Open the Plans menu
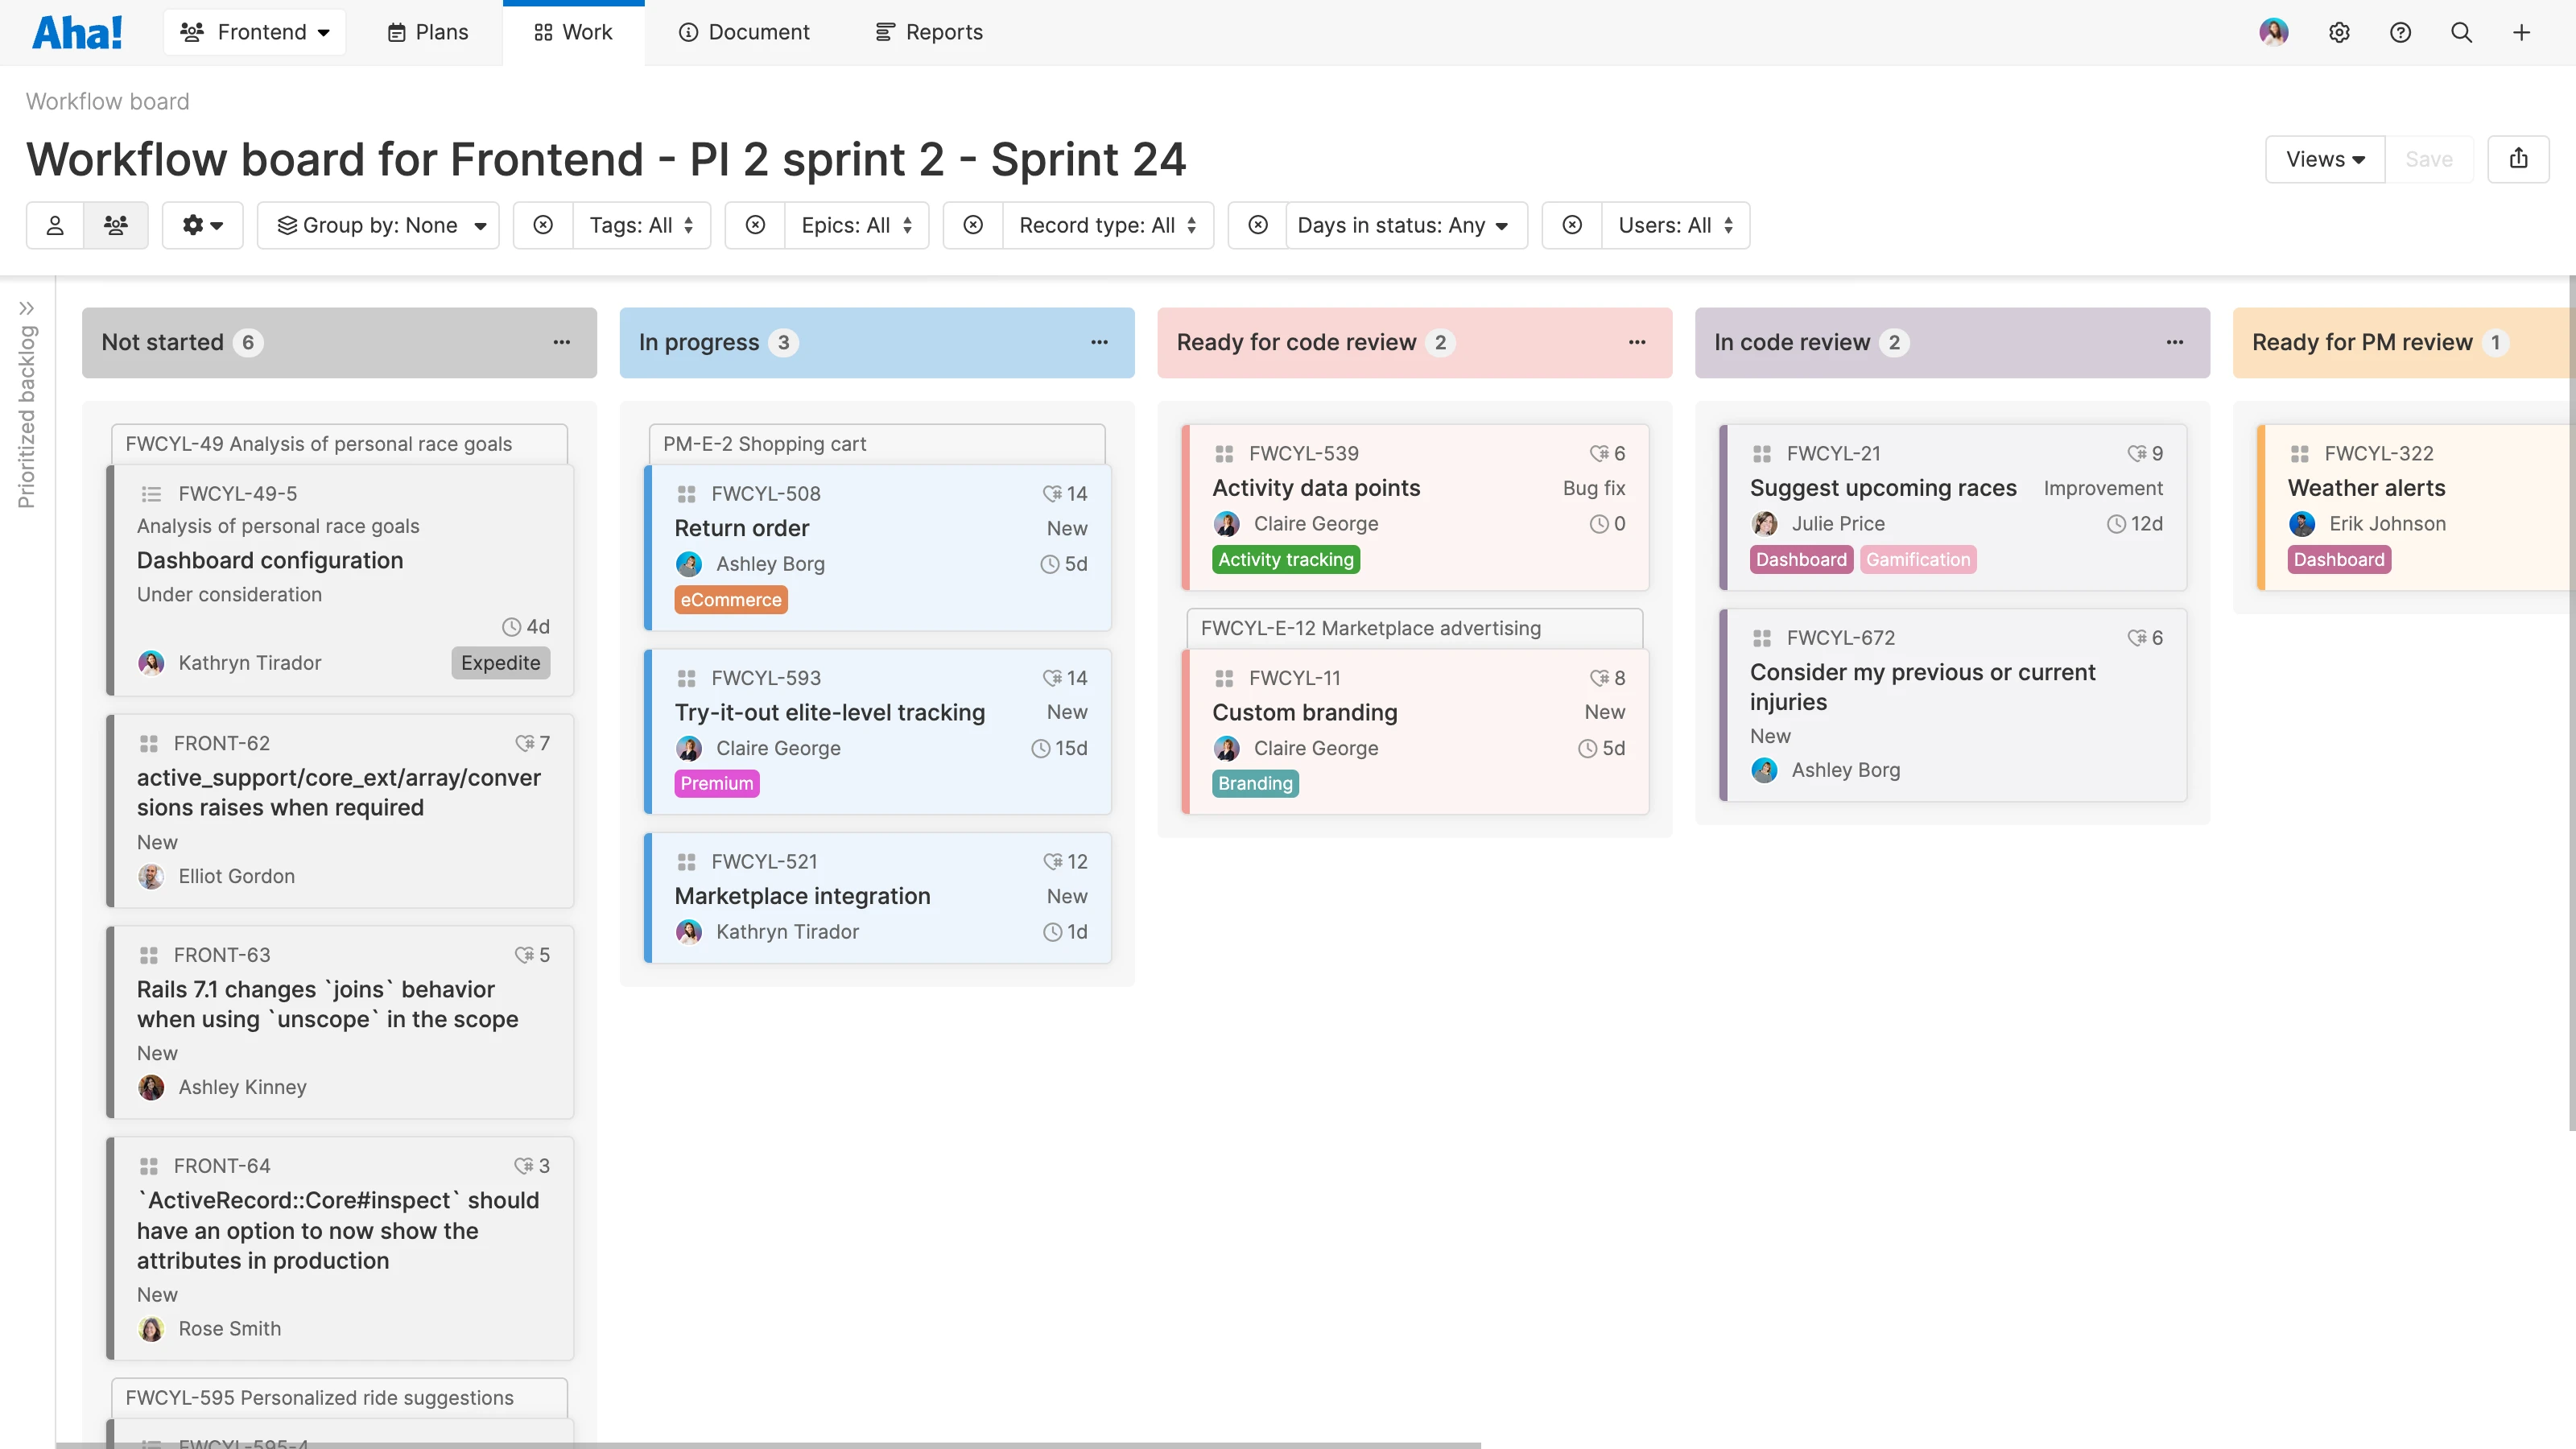The height and width of the screenshot is (1449, 2576). (426, 32)
